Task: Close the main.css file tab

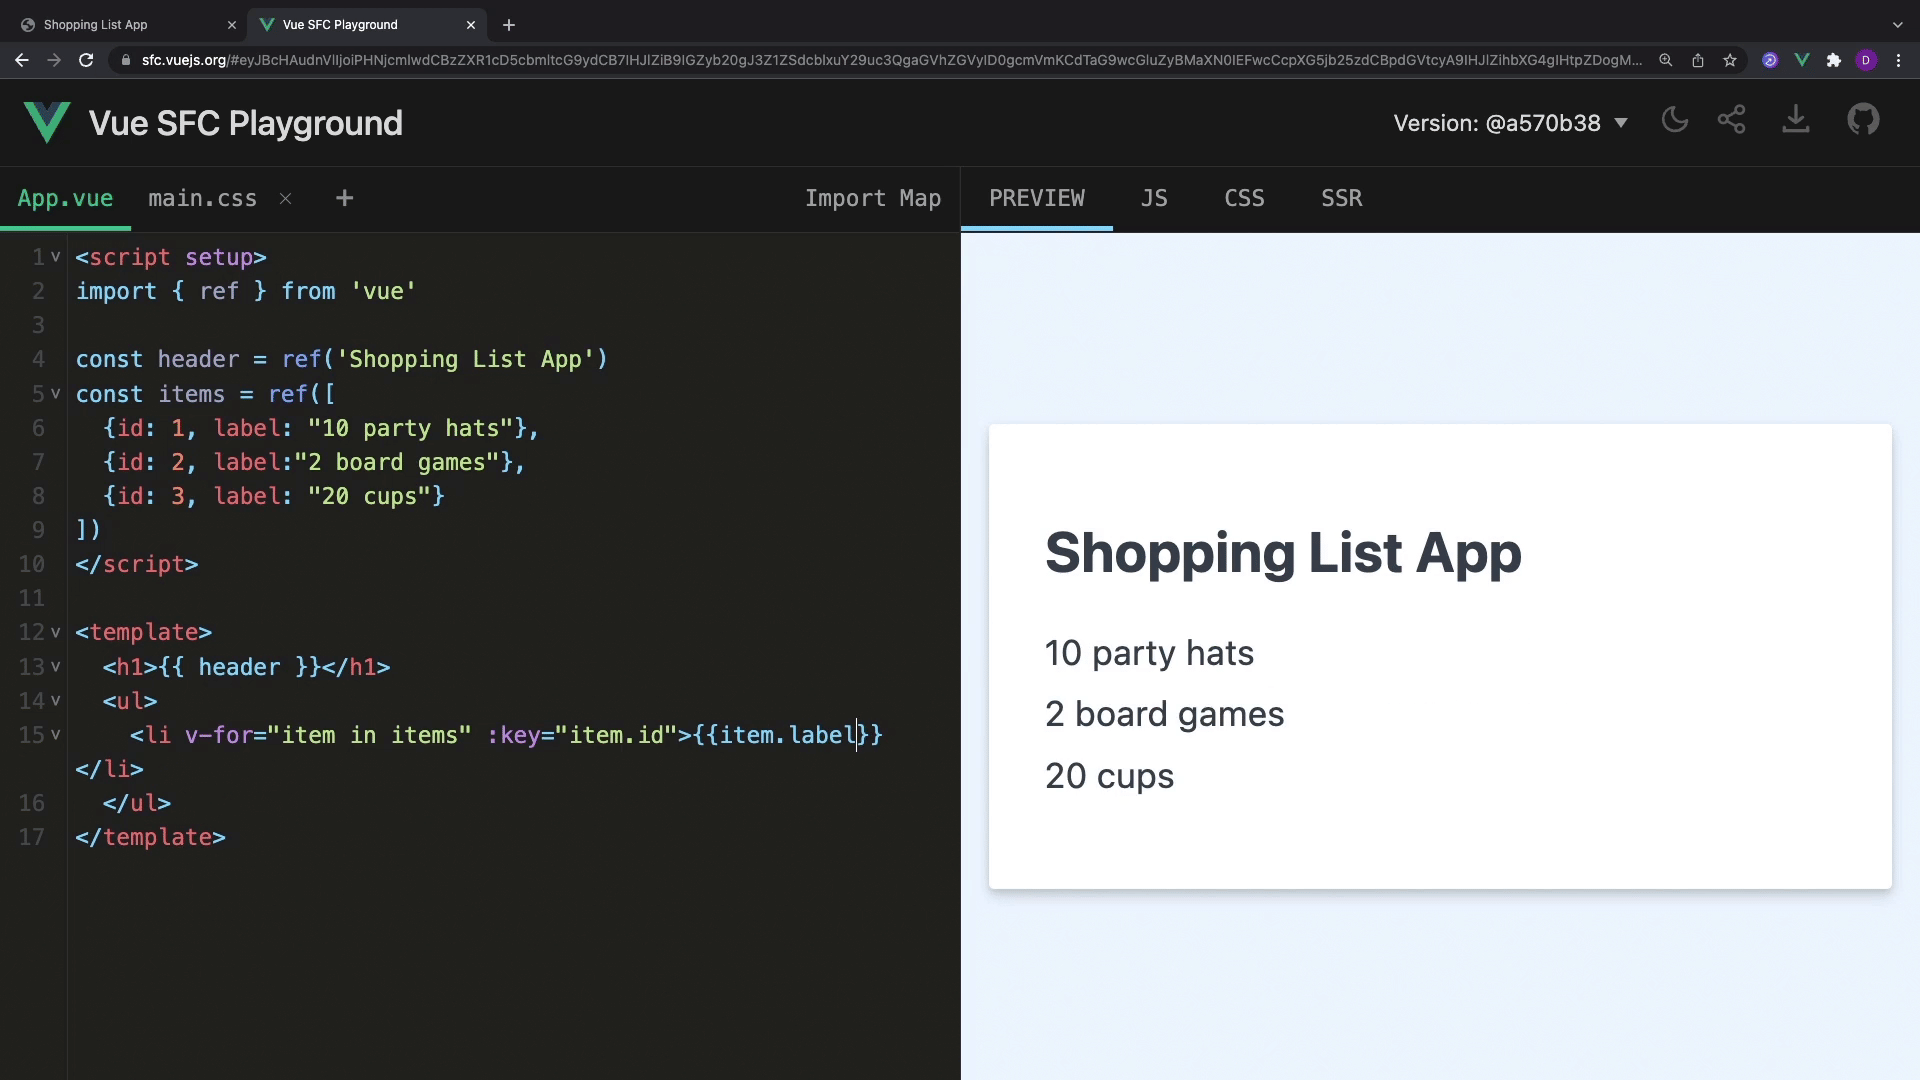Action: (286, 199)
